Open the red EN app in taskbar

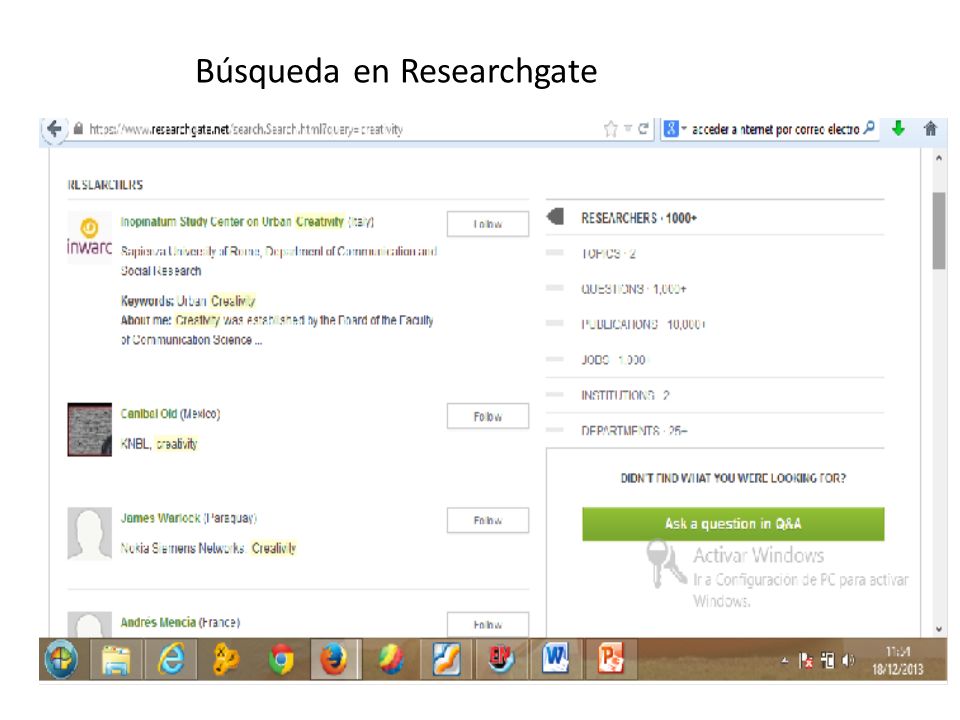501,659
